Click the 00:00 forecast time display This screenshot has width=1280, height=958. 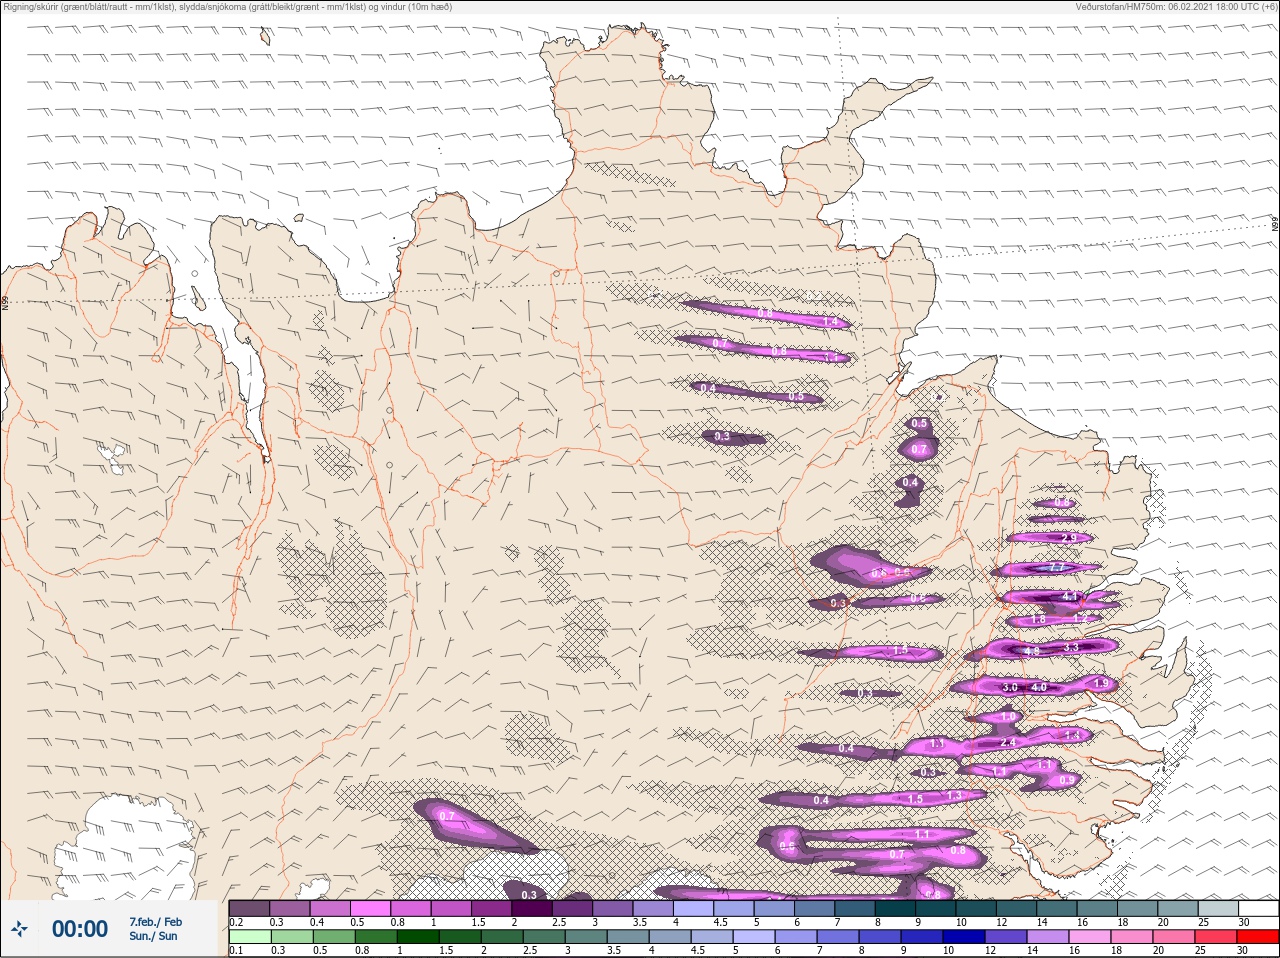tap(80, 930)
